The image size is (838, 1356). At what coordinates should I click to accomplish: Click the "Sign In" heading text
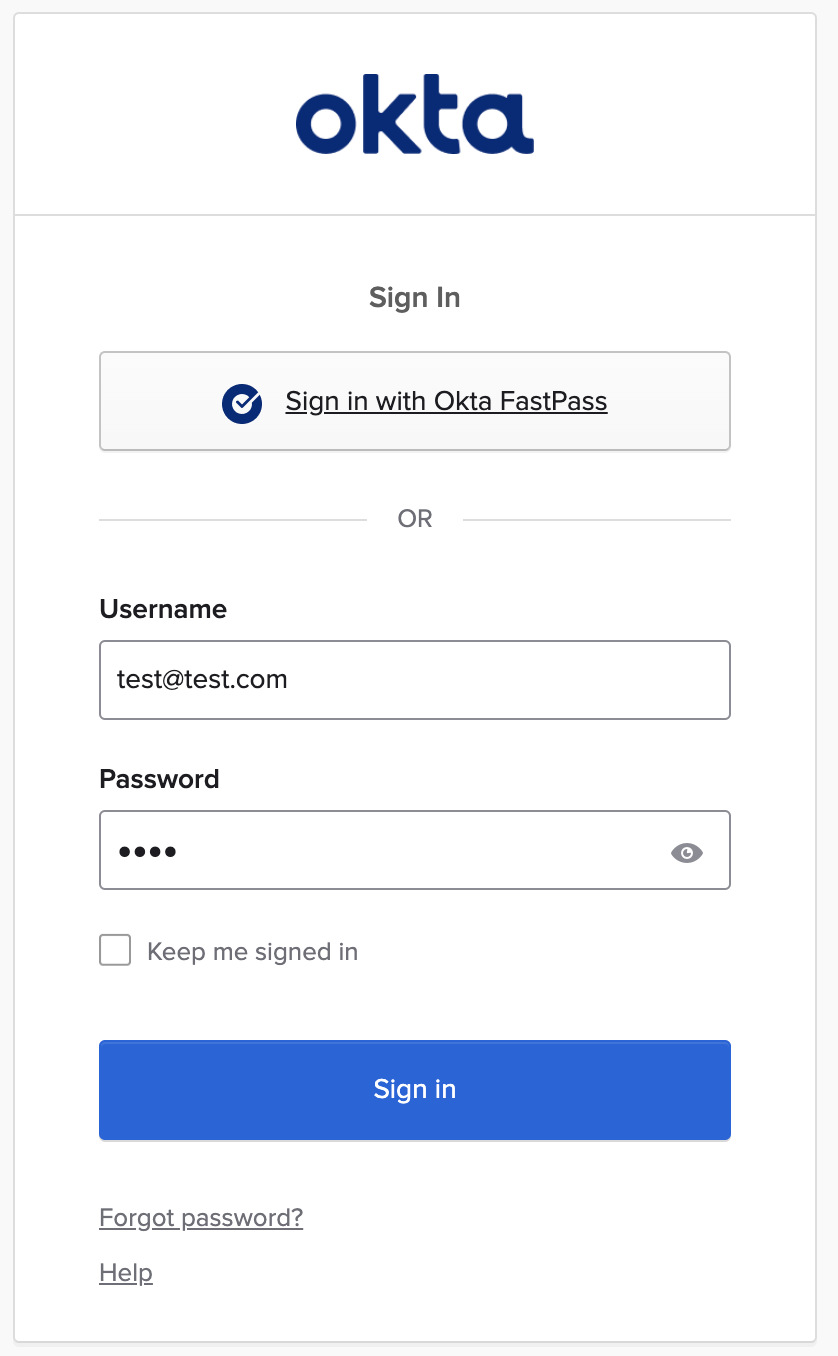point(415,298)
